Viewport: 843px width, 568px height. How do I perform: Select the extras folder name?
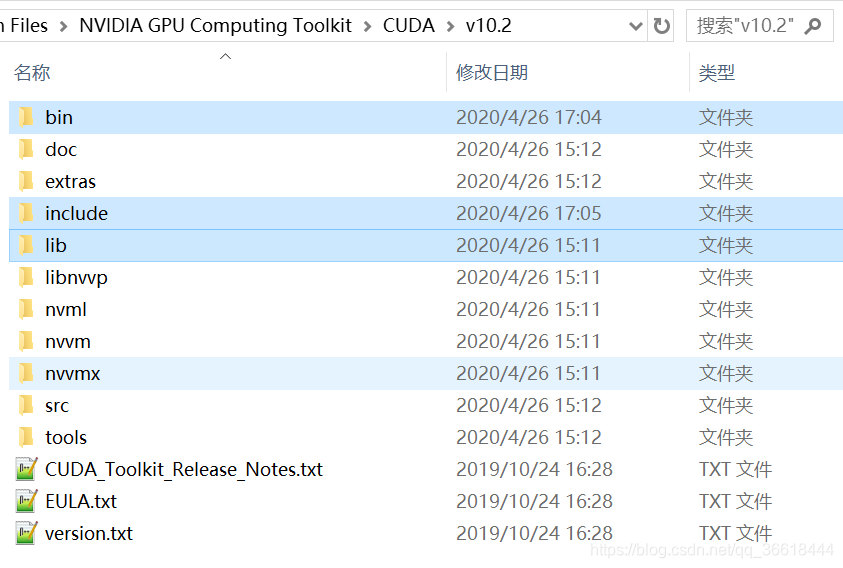click(70, 181)
